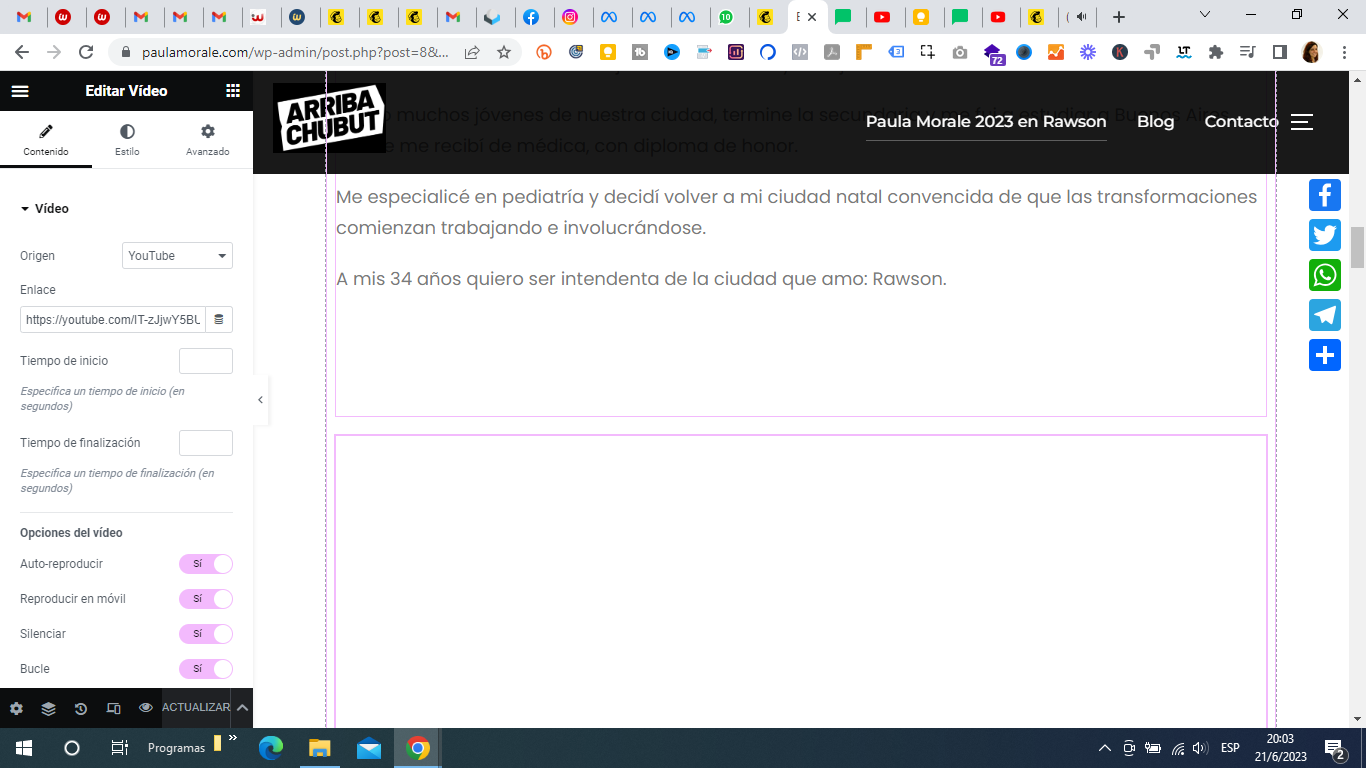
Task: Click the page vertical scrollbar thumb
Action: click(1357, 247)
